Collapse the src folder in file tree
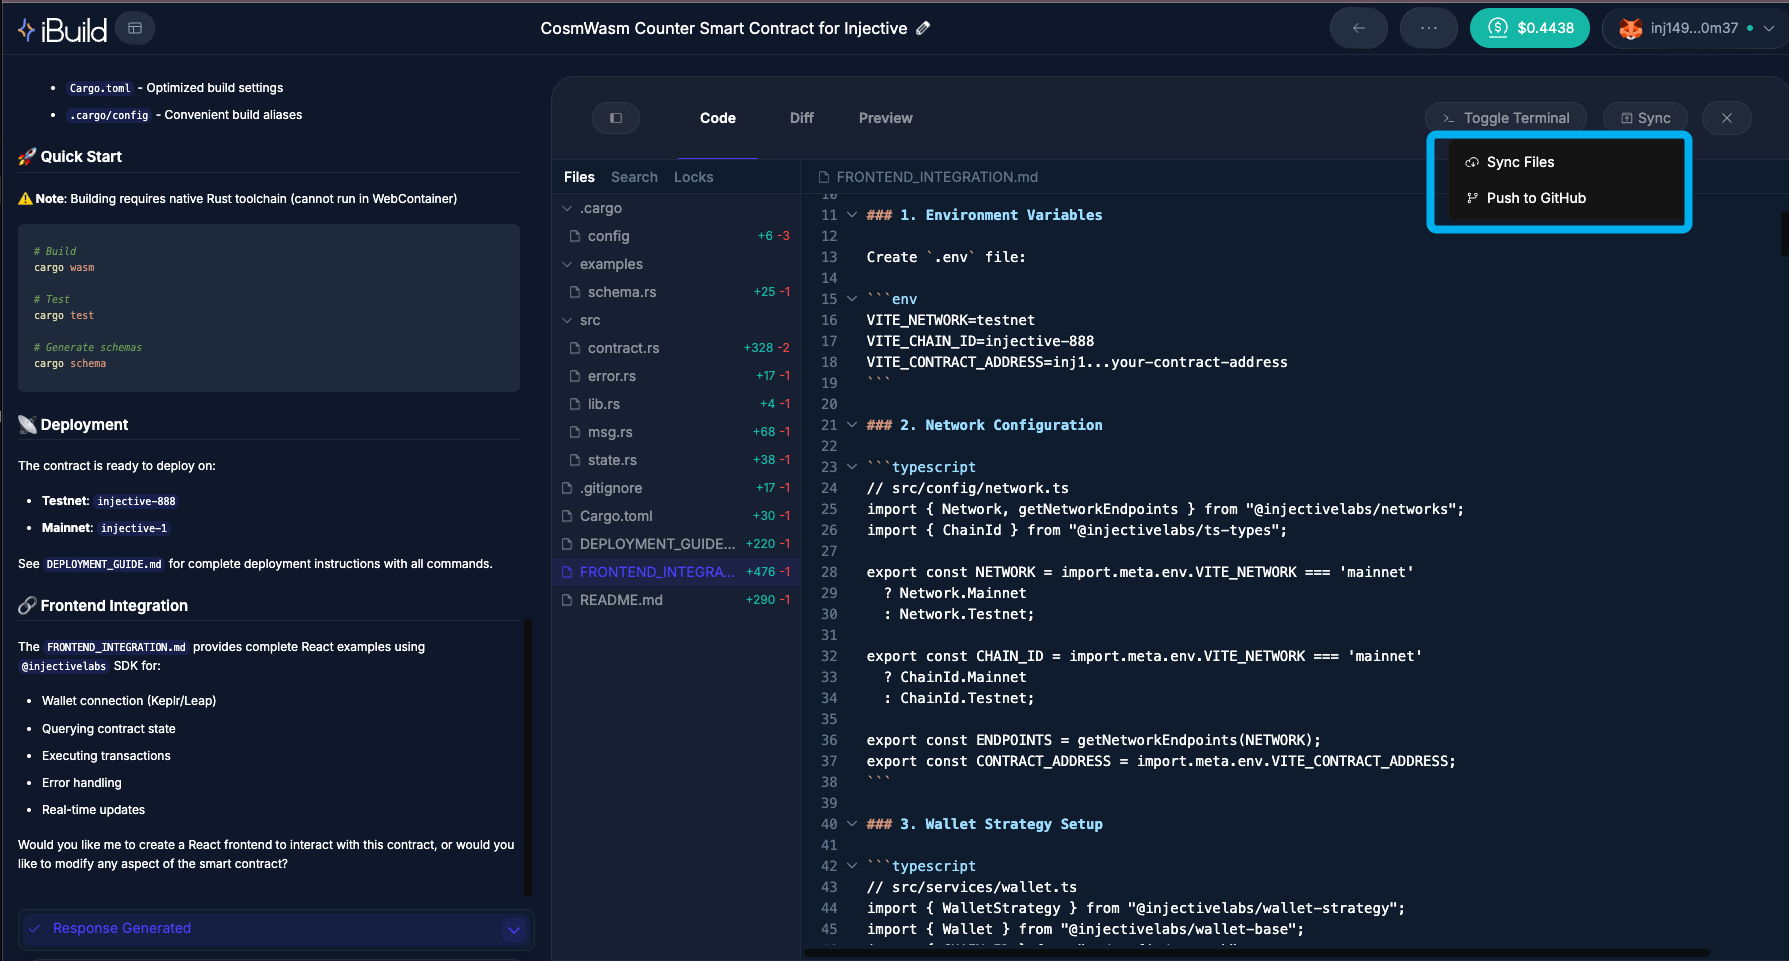 [568, 320]
